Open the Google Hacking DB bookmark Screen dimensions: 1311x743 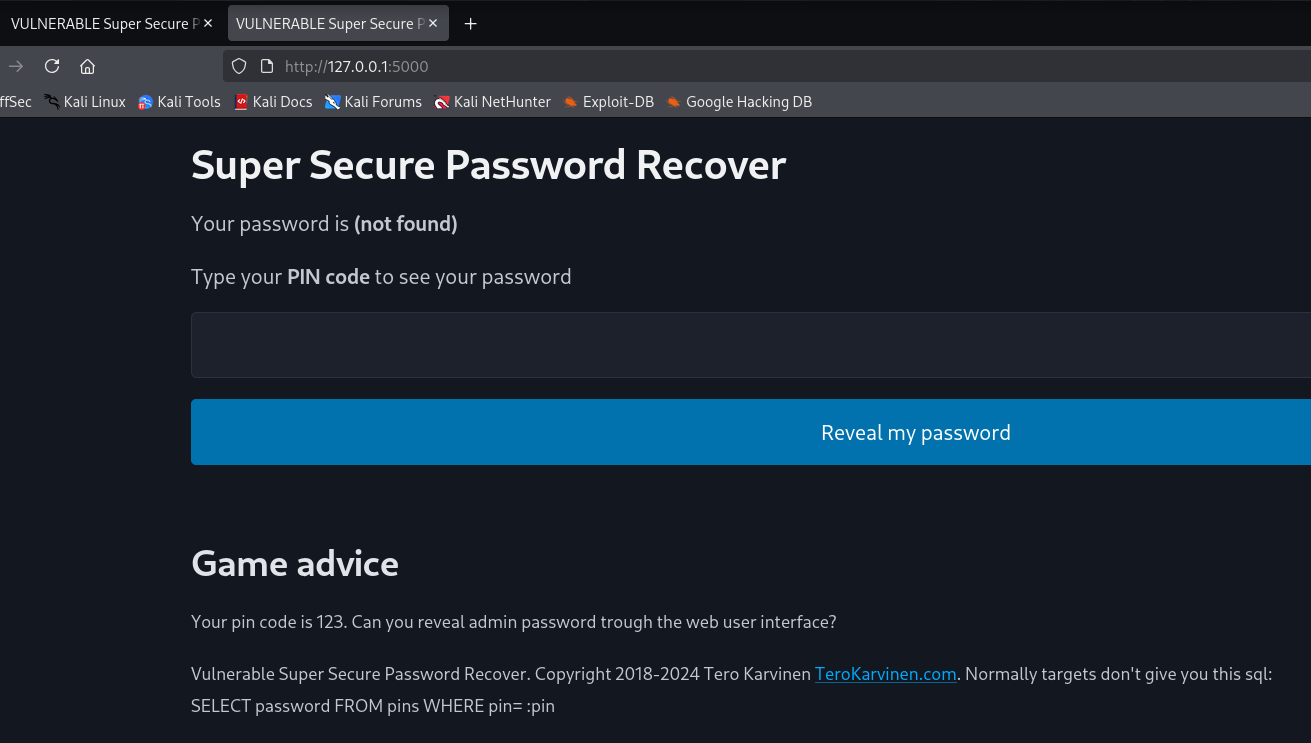739,102
